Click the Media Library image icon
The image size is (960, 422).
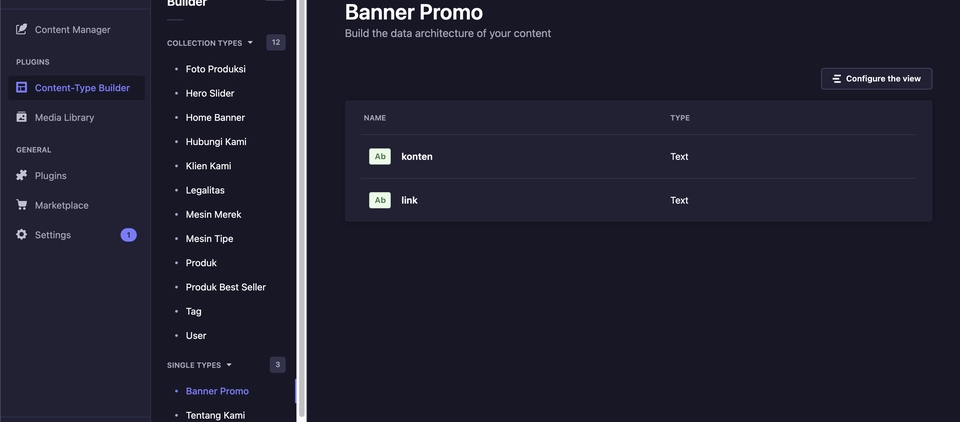tap(21, 117)
